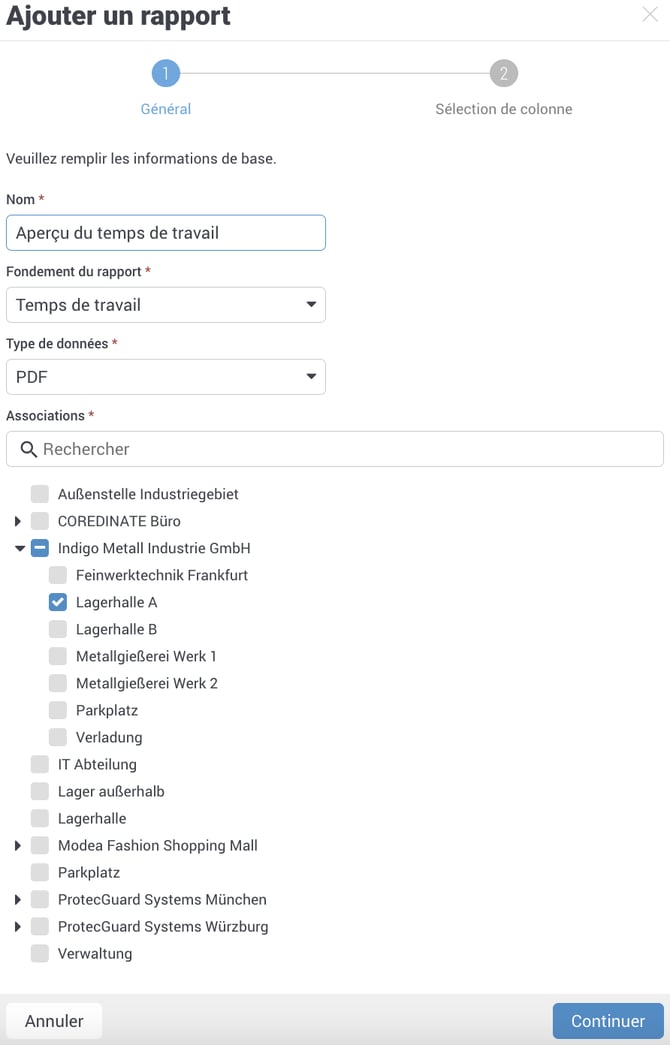Check Feinwerktechnik Frankfurt
670x1045 pixels.
(58, 575)
